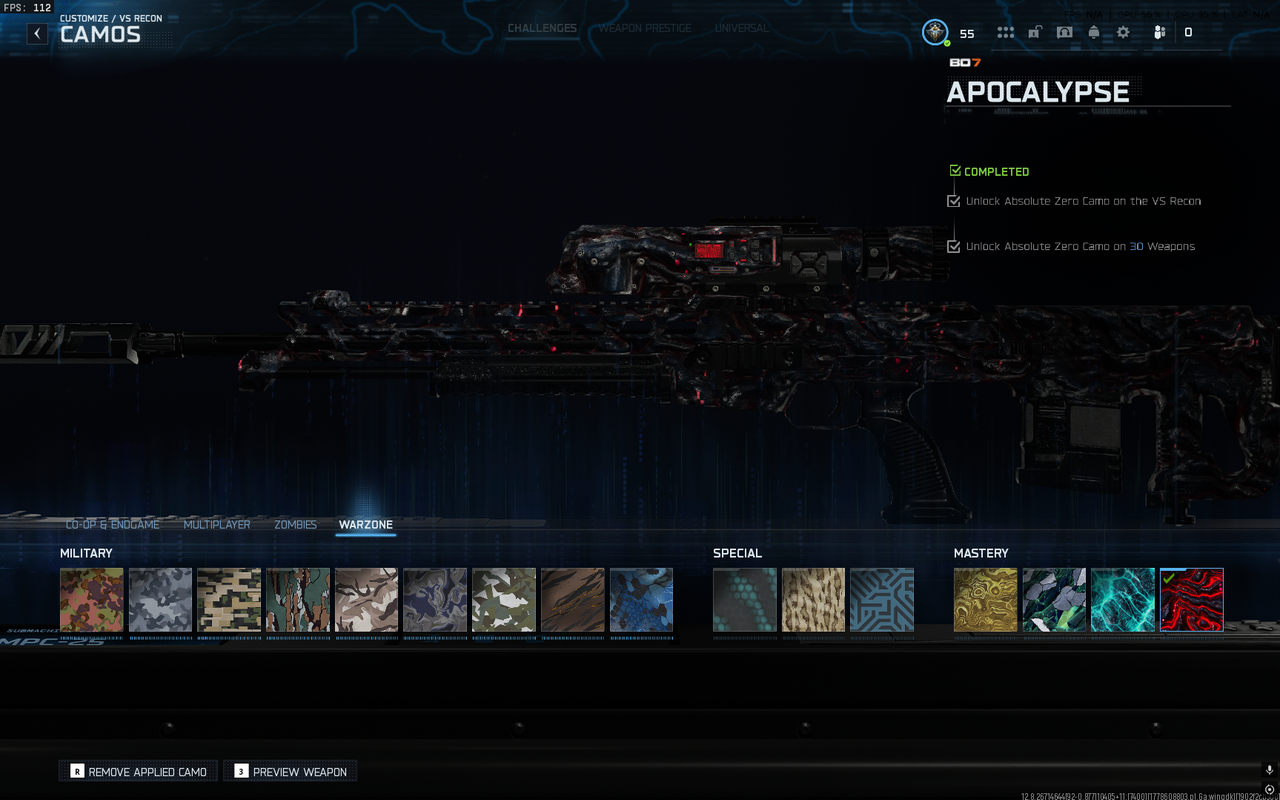Select the Warzone camo tab
1280x800 pixels.
click(365, 525)
